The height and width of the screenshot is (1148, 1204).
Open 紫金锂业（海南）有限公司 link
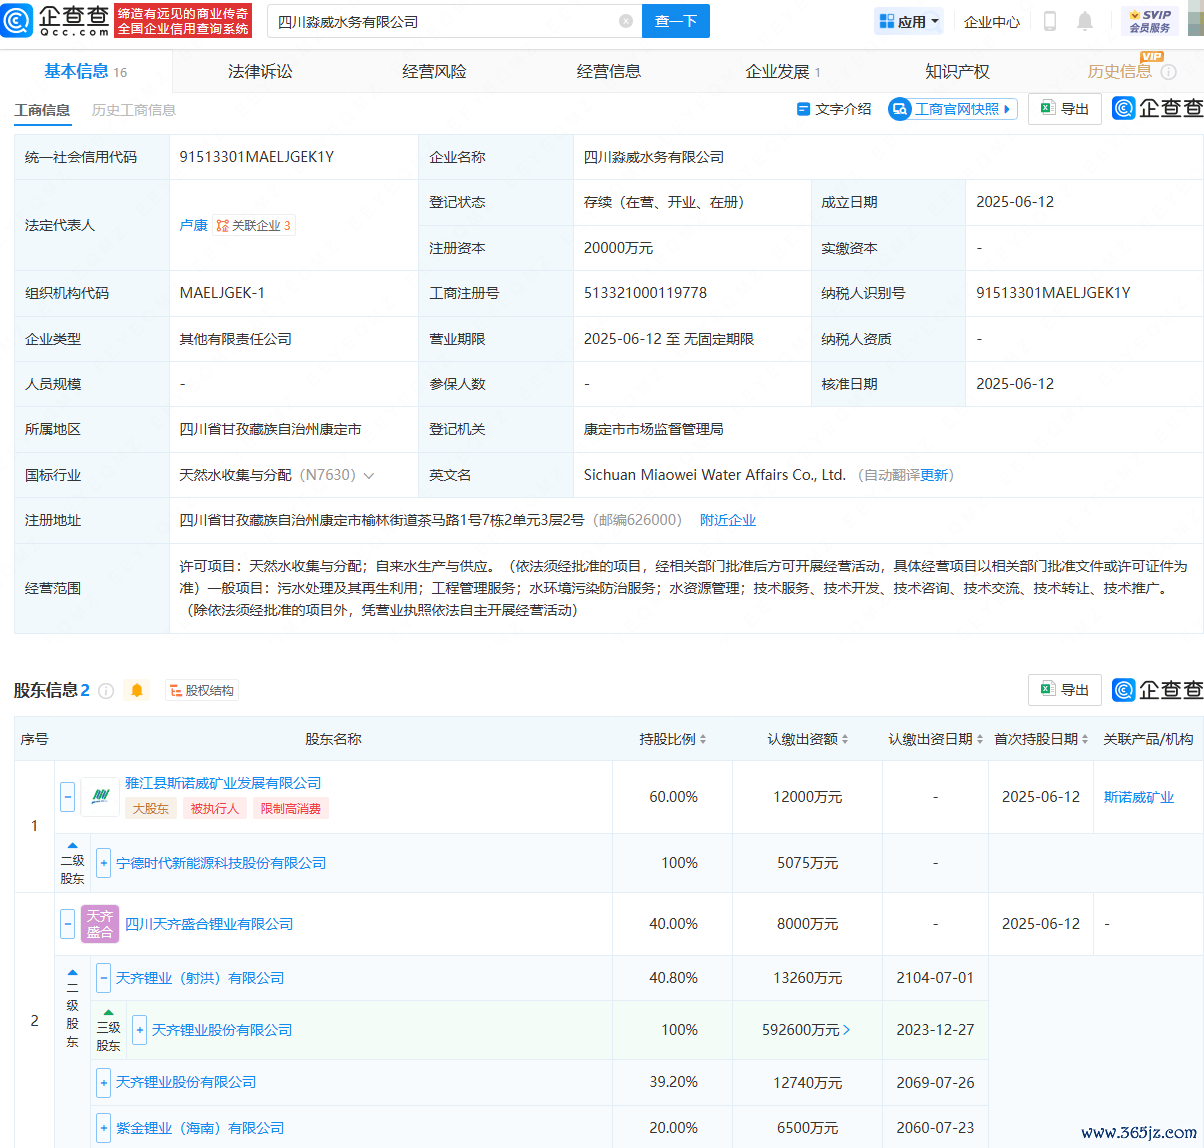tap(200, 1128)
